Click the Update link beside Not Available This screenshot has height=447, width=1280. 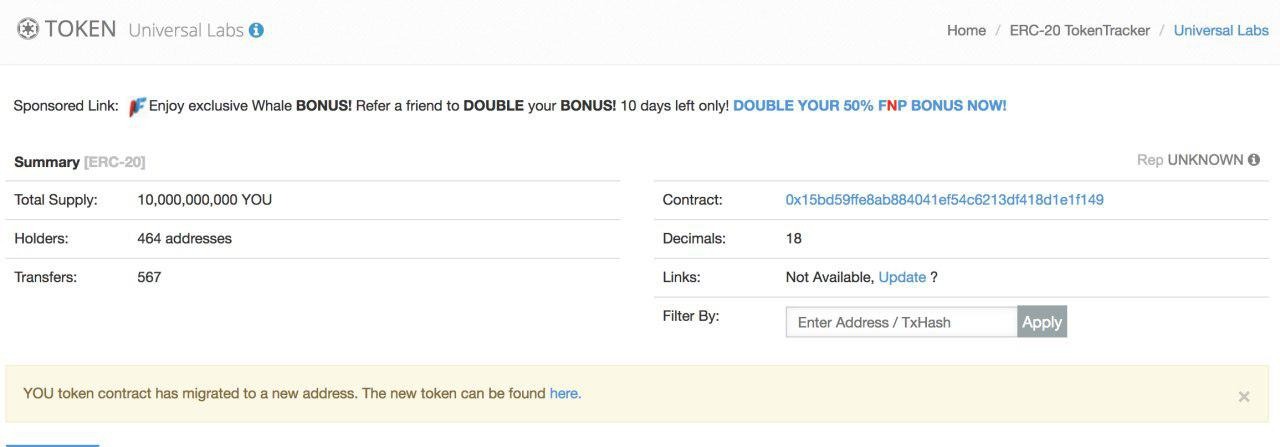(902, 277)
